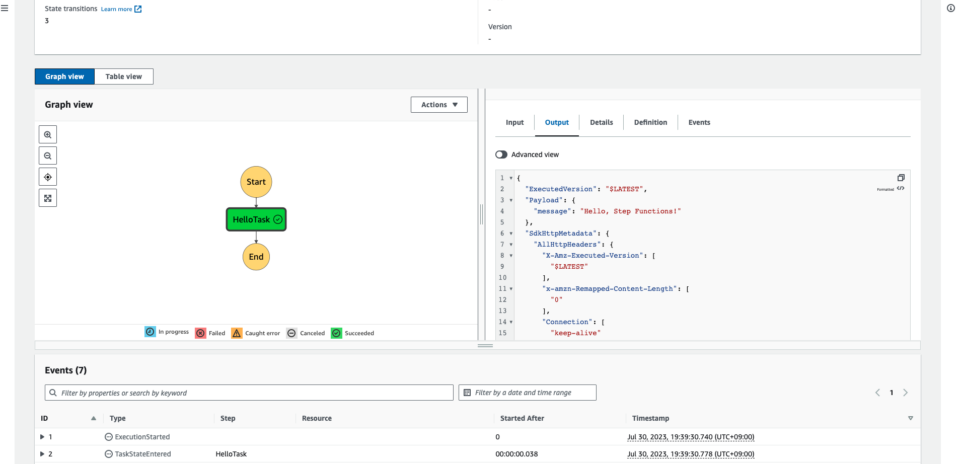960x464 pixels.
Task: Toggle the Advanced view switch
Action: (501, 155)
